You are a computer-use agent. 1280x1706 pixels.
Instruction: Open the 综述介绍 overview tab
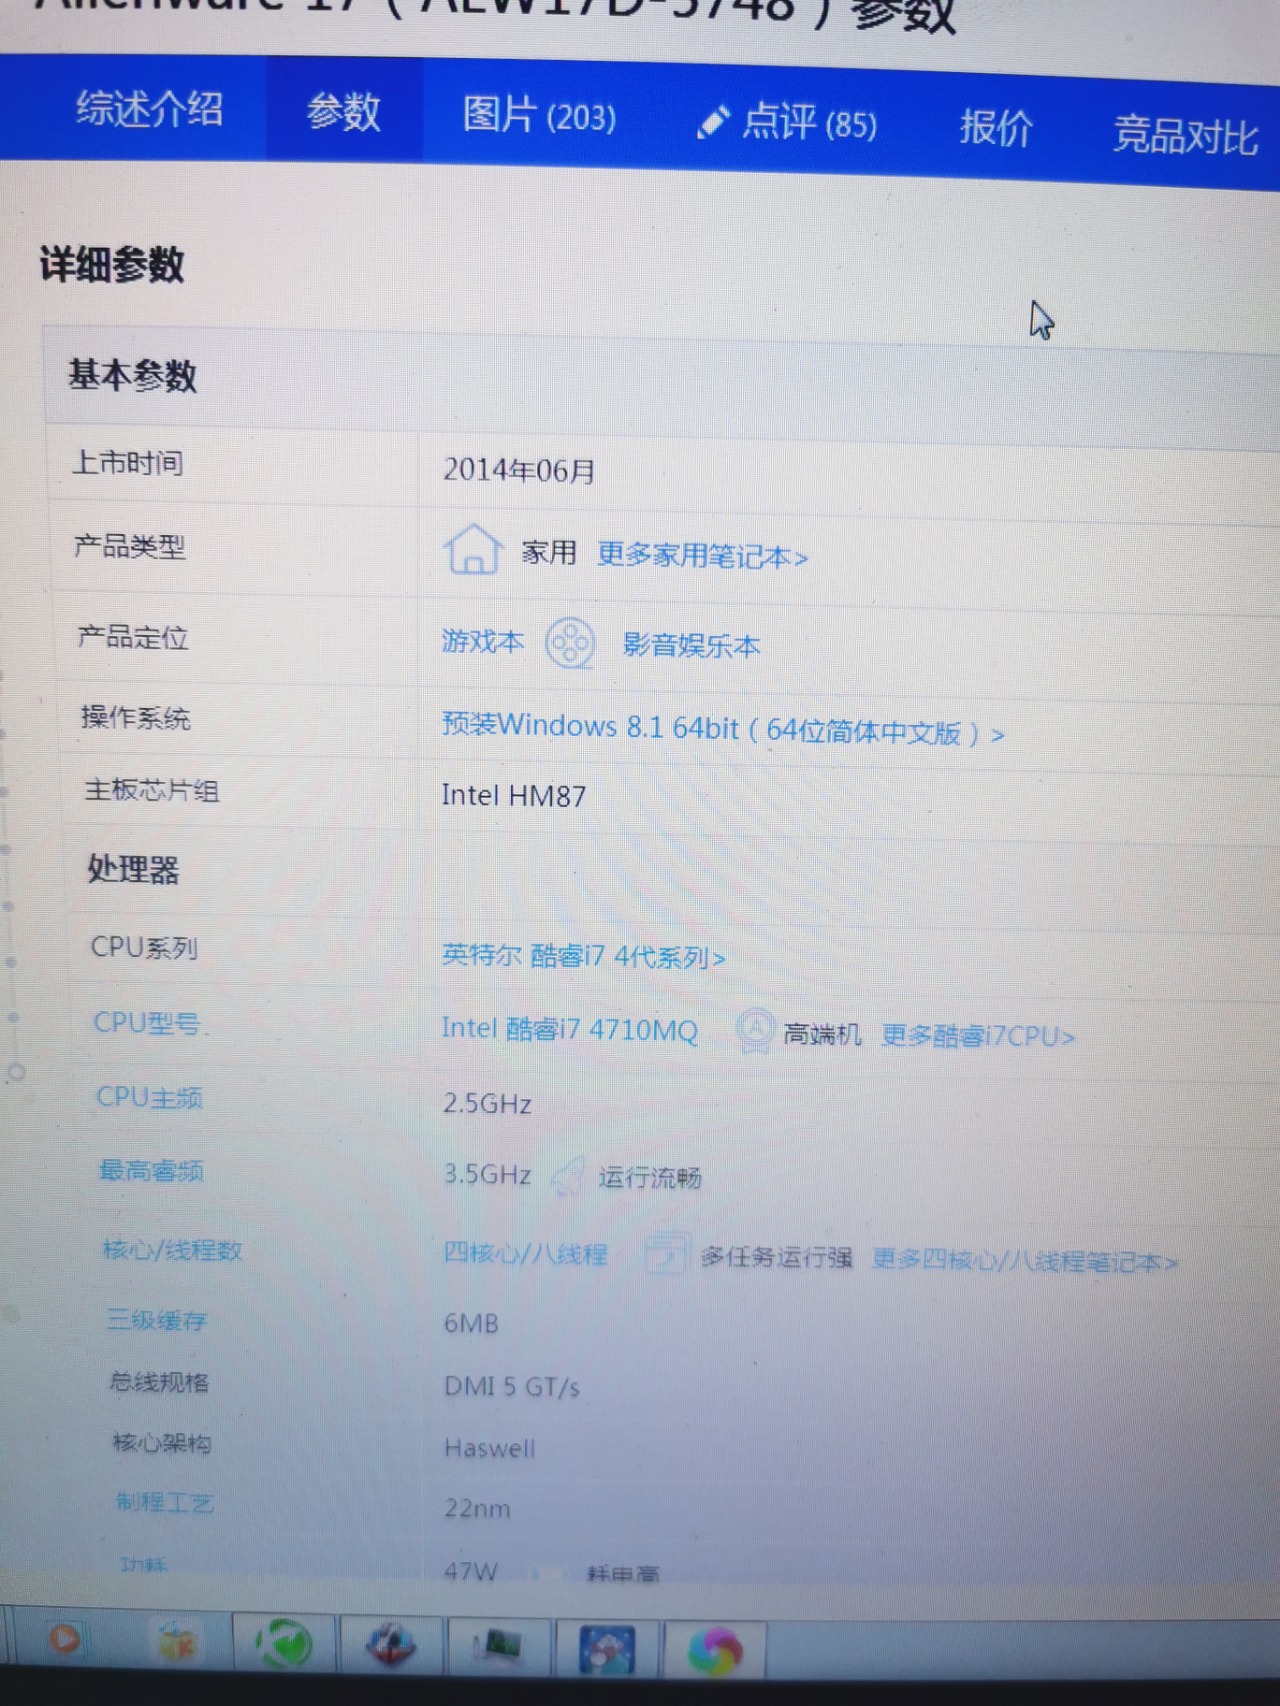click(150, 109)
